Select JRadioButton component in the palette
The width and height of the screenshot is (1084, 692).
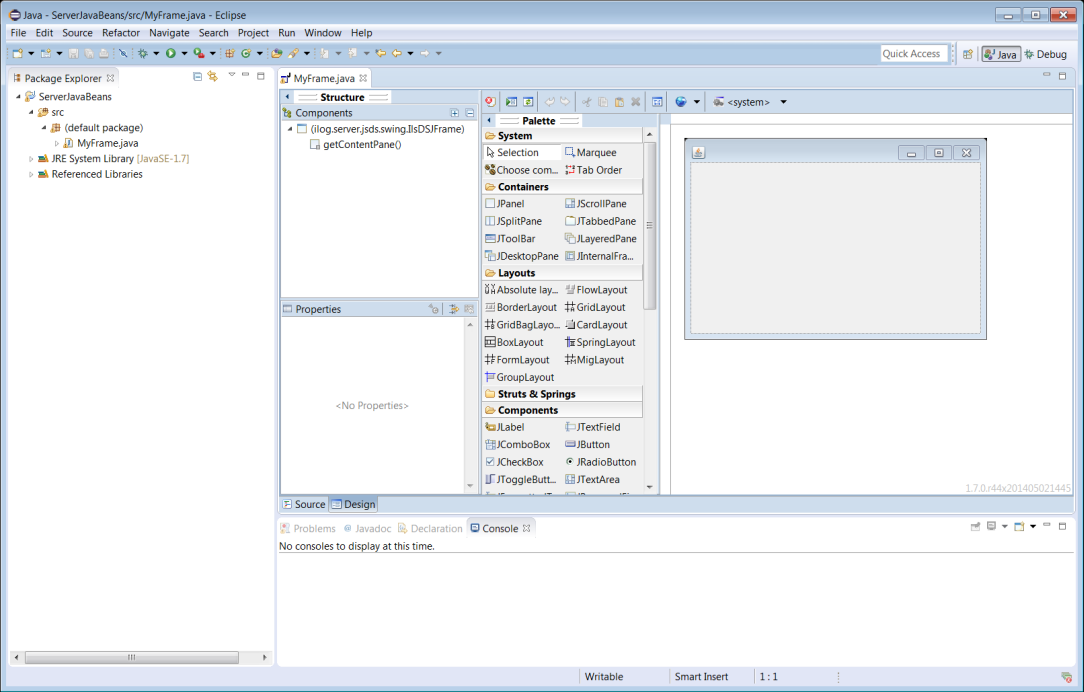click(x=606, y=462)
